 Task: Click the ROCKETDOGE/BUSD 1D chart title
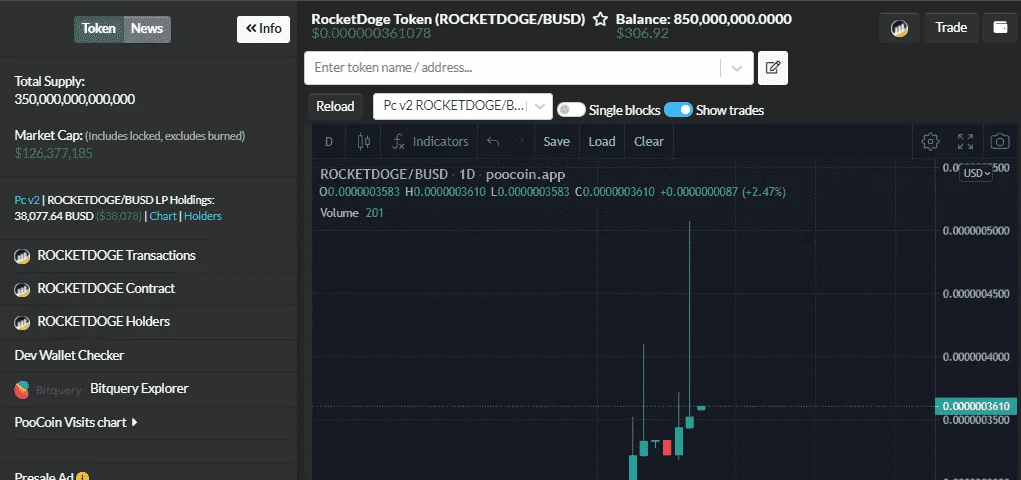coord(443,175)
